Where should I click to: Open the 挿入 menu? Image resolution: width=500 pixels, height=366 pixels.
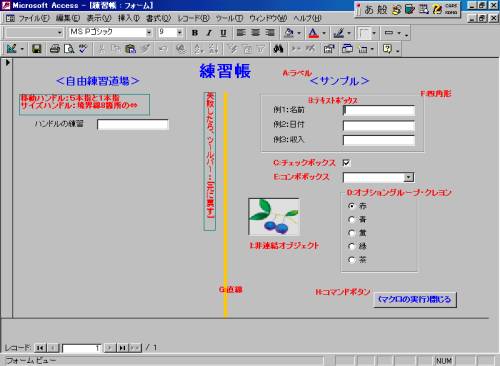[x=129, y=18]
